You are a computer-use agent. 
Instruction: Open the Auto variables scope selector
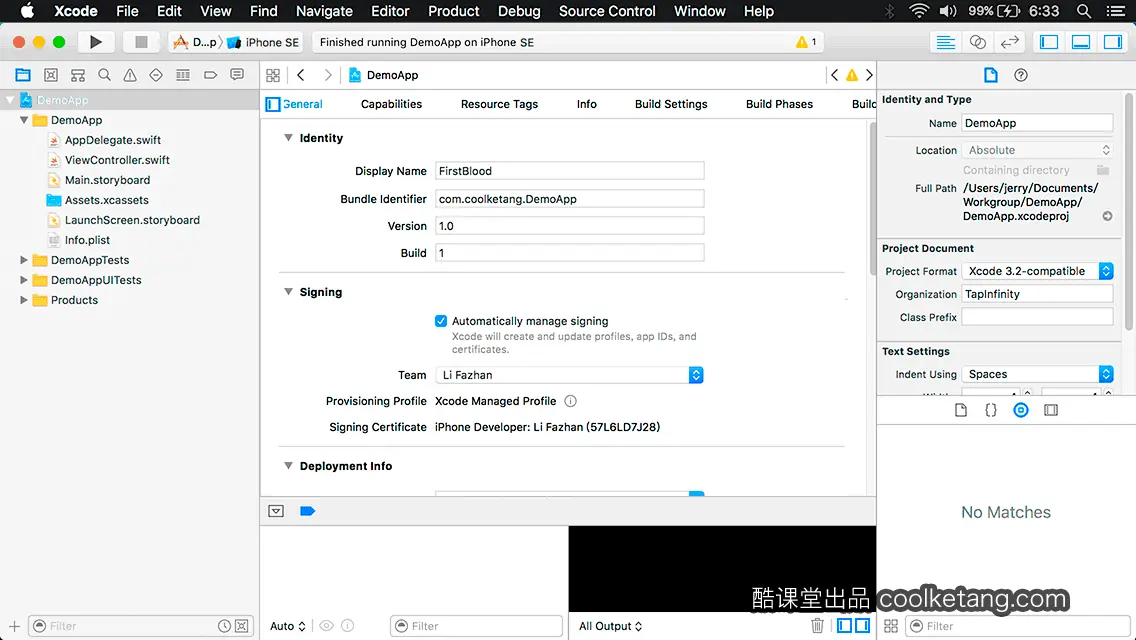coord(288,626)
